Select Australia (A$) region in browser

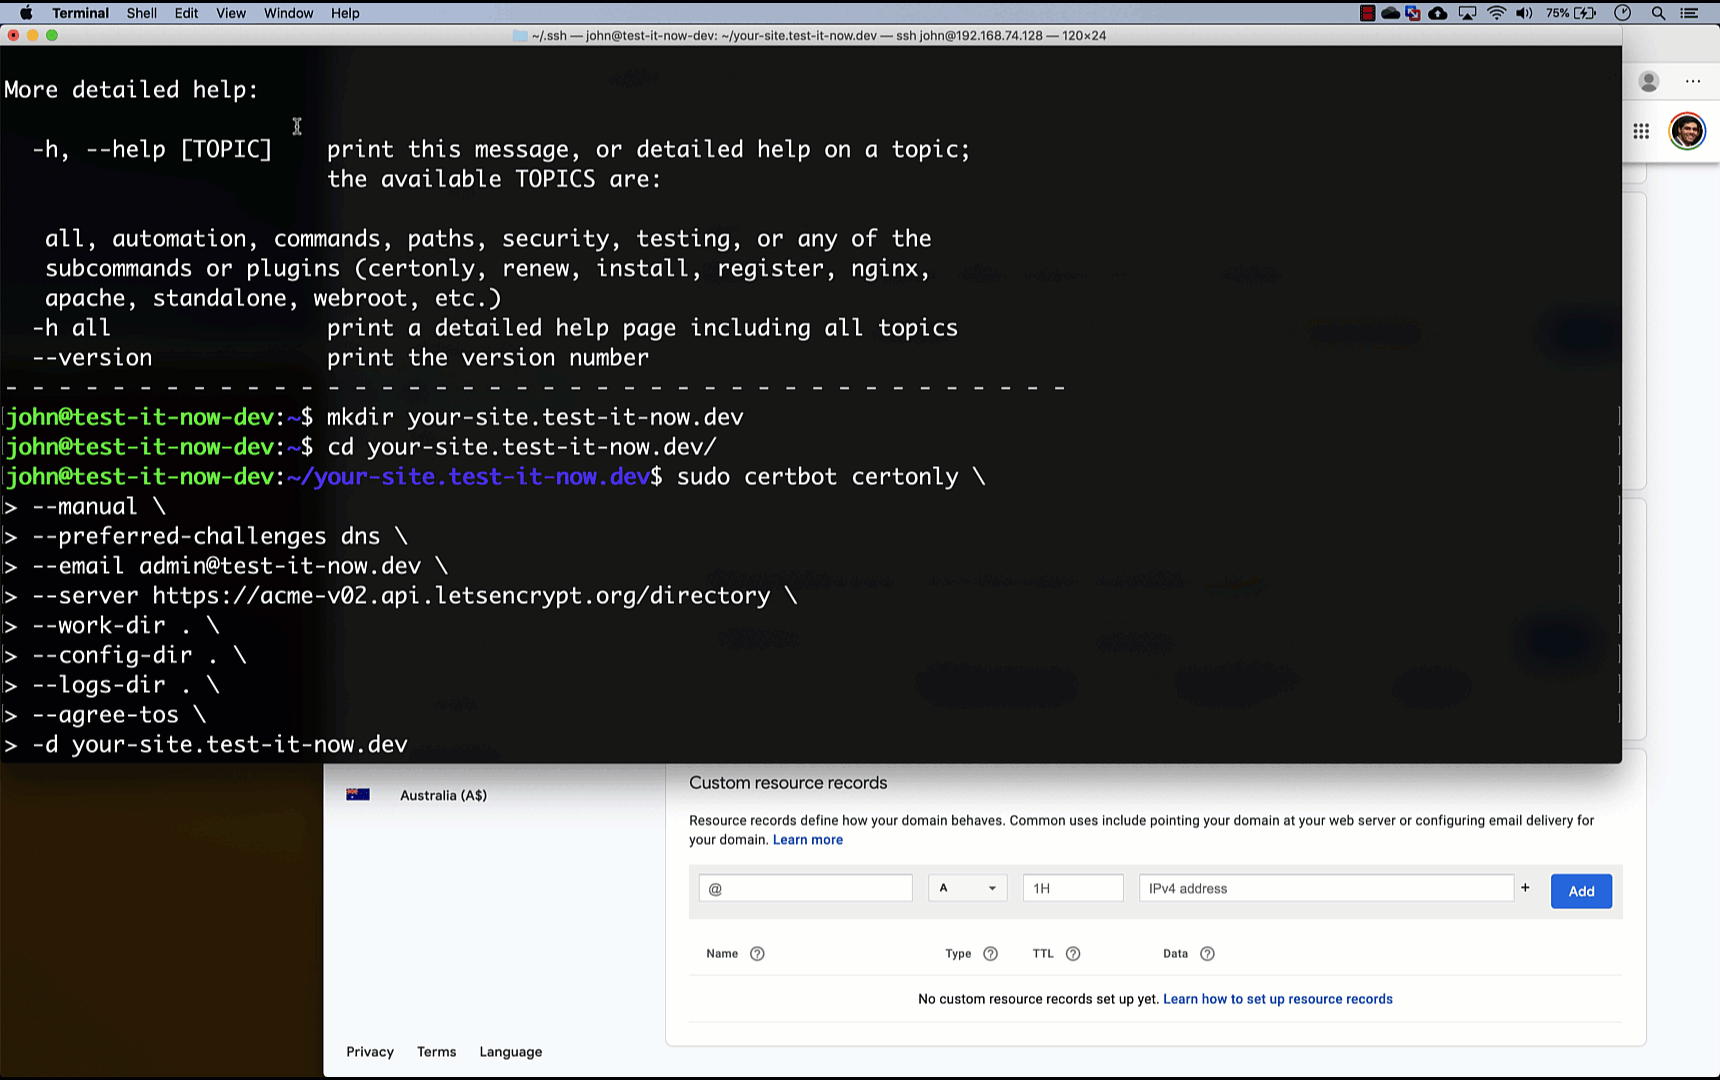coord(443,795)
